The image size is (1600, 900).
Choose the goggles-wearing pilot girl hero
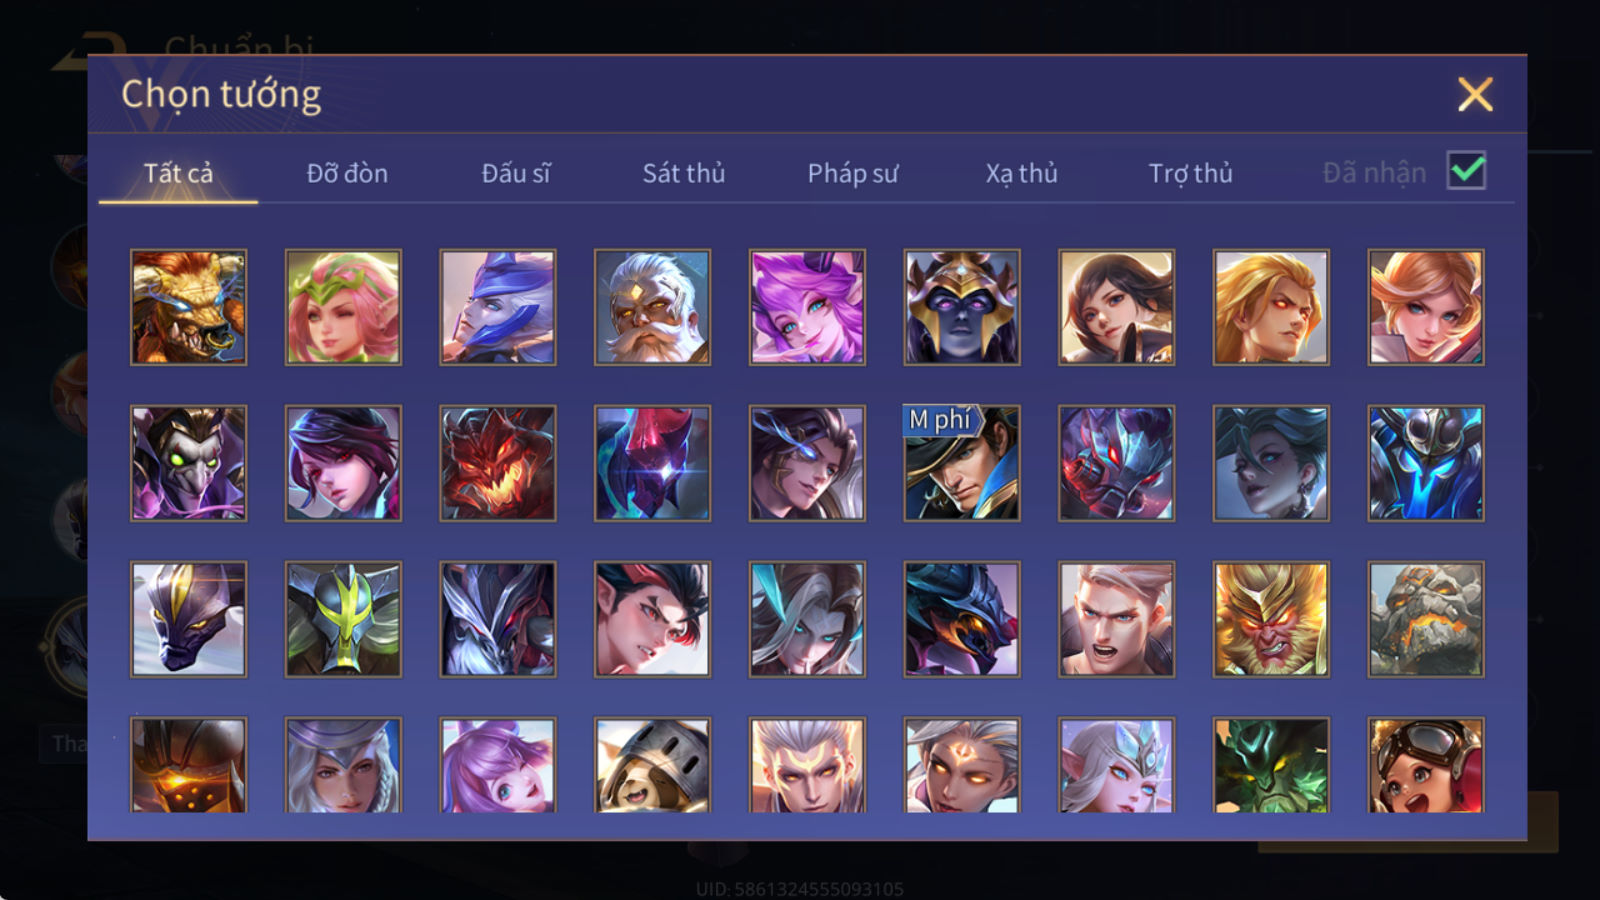pyautogui.click(x=1426, y=765)
